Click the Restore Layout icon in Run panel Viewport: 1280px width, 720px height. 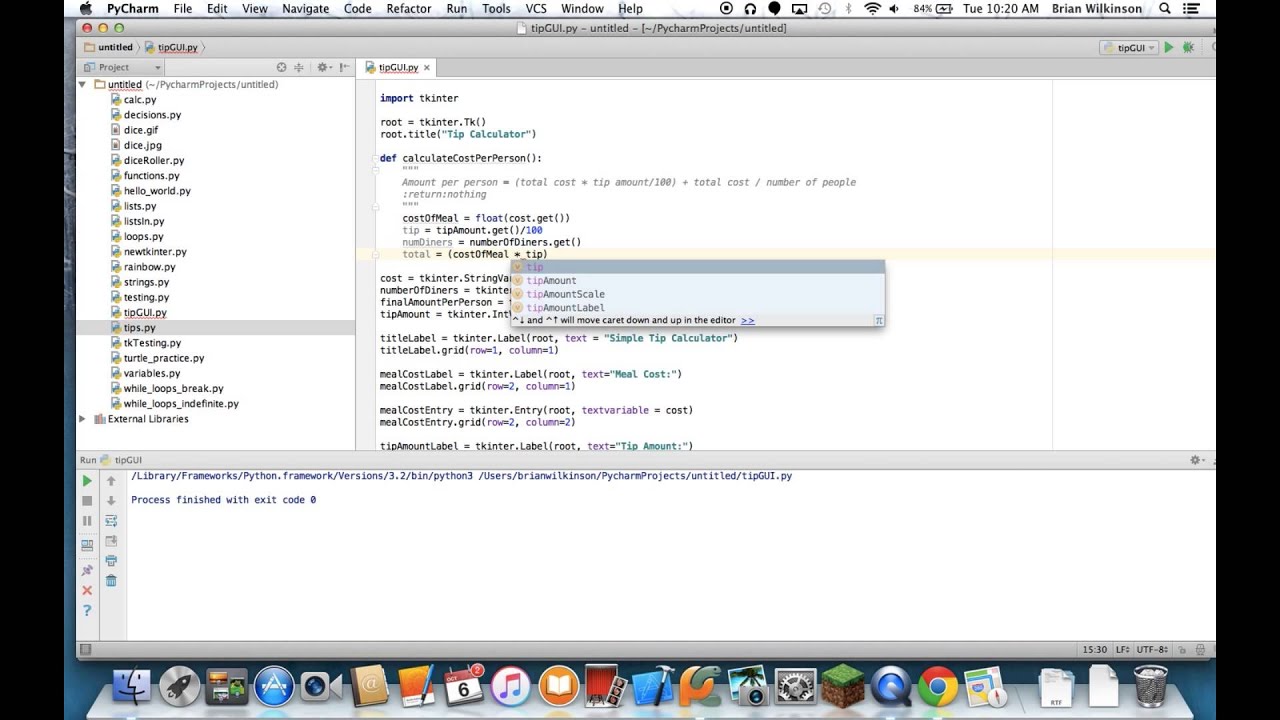[x=87, y=545]
